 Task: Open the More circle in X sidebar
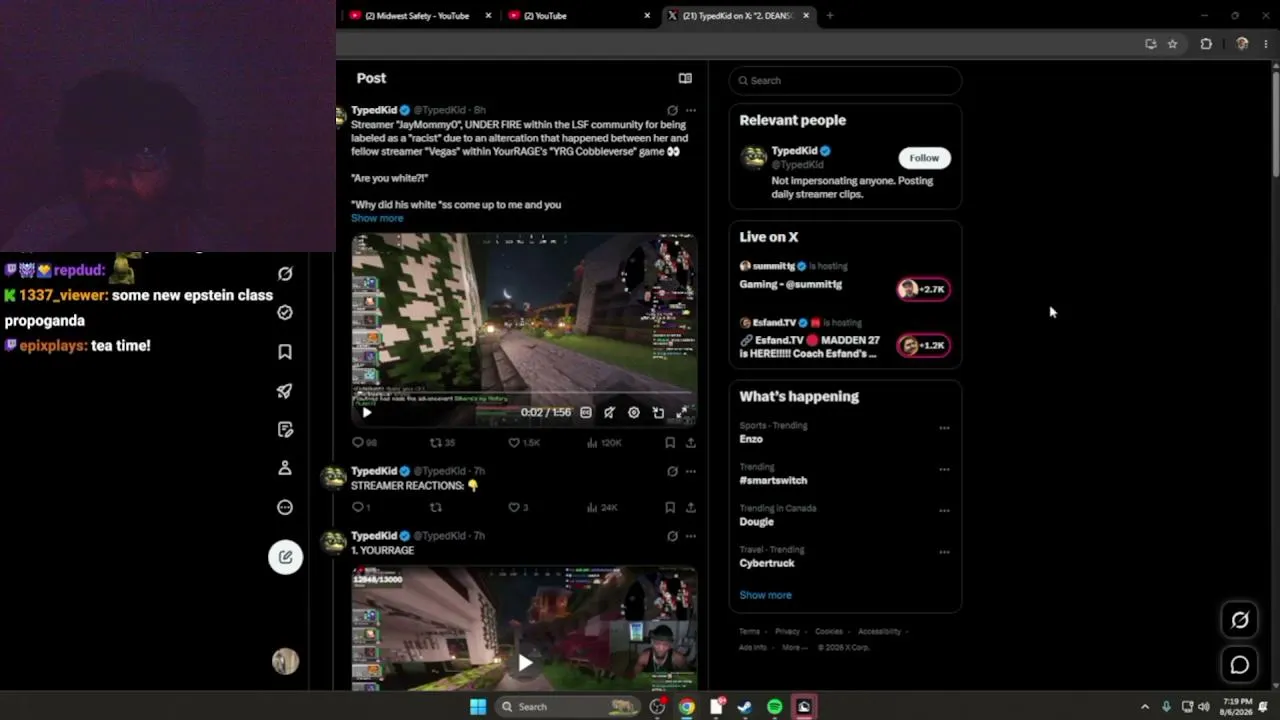point(285,507)
